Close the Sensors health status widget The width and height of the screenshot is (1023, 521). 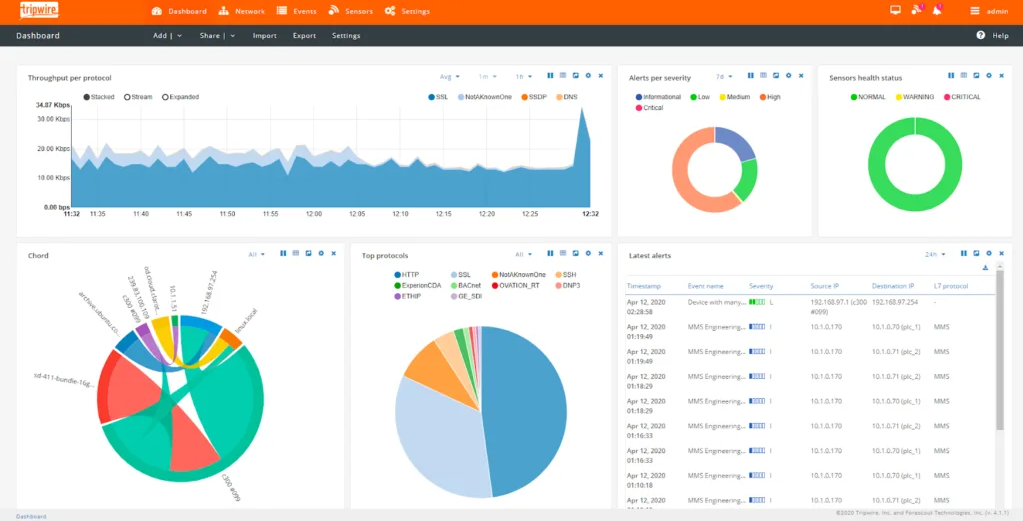click(1000, 76)
